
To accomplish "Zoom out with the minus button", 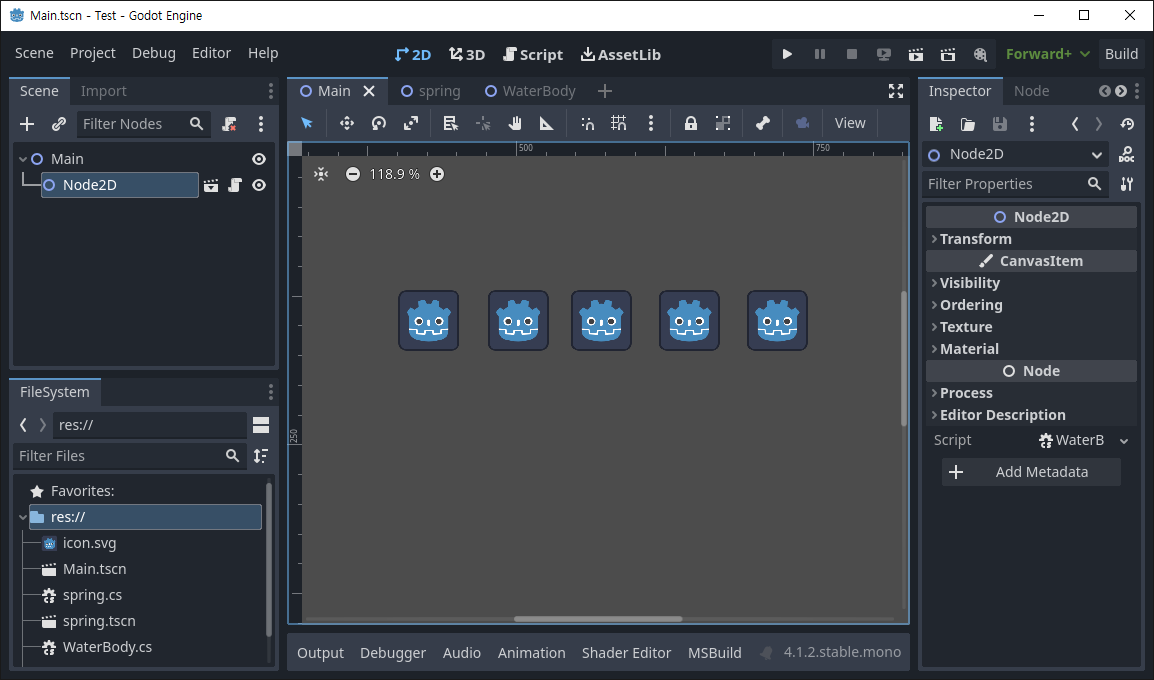I will [x=353, y=174].
